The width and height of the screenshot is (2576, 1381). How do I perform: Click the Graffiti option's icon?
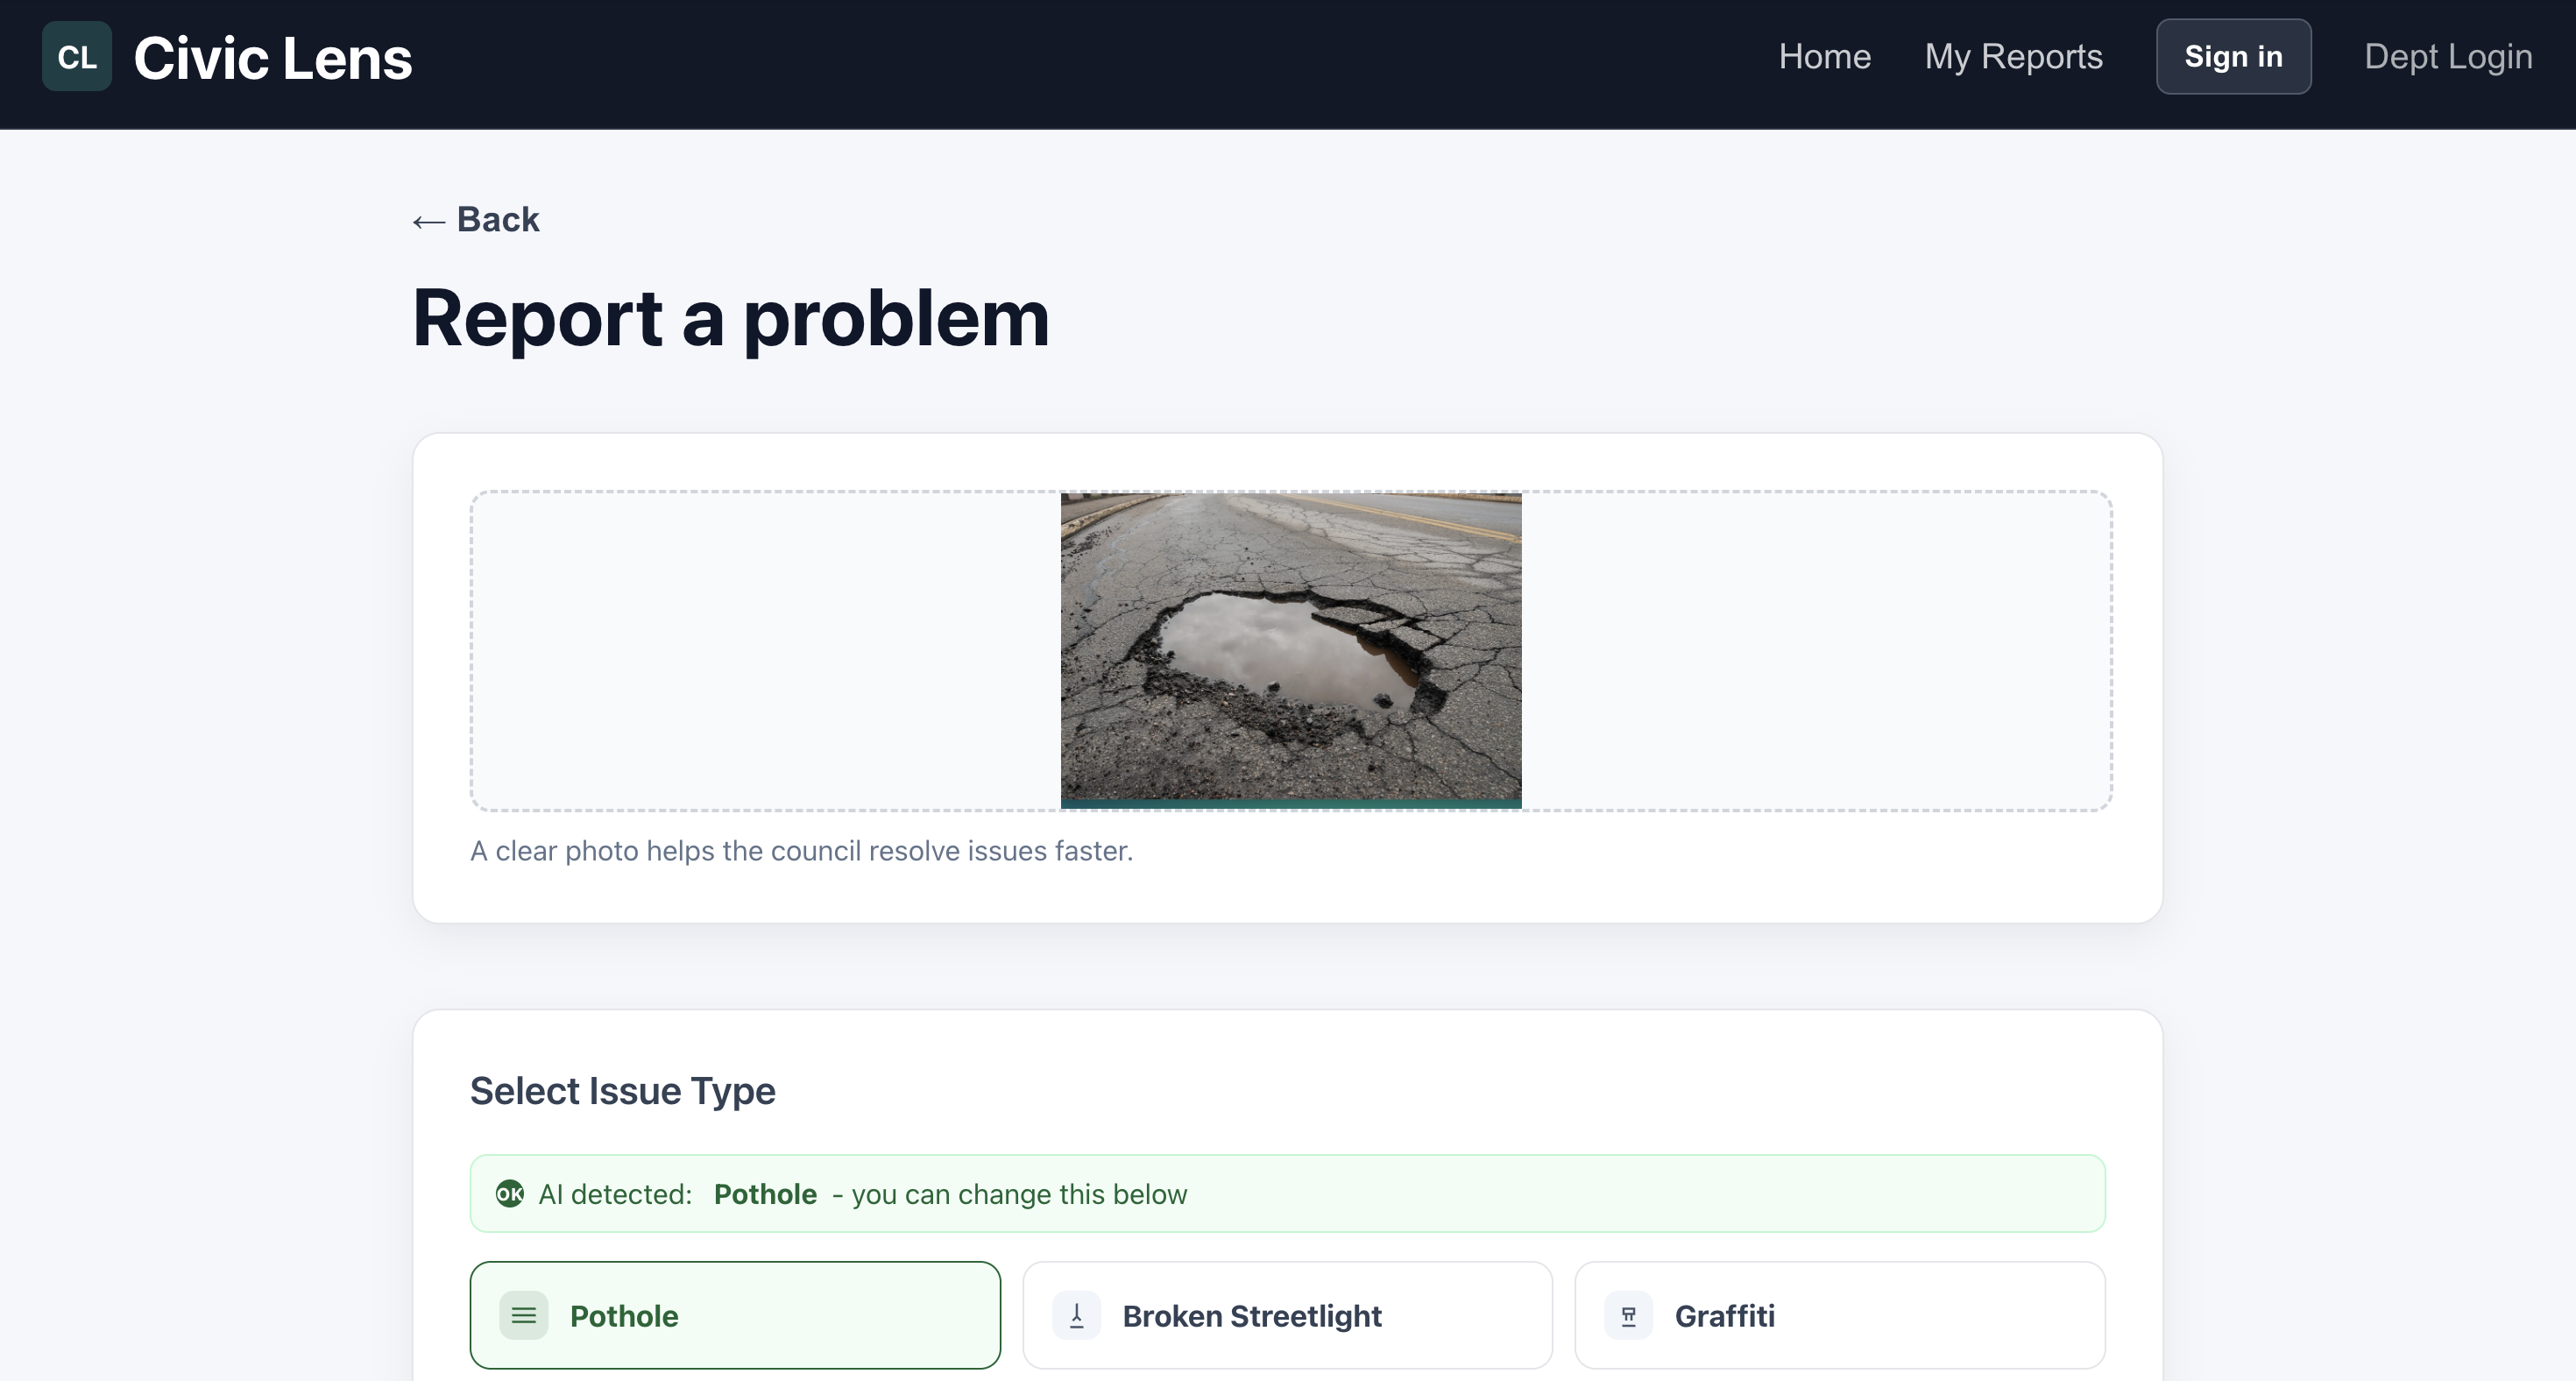(1628, 1316)
